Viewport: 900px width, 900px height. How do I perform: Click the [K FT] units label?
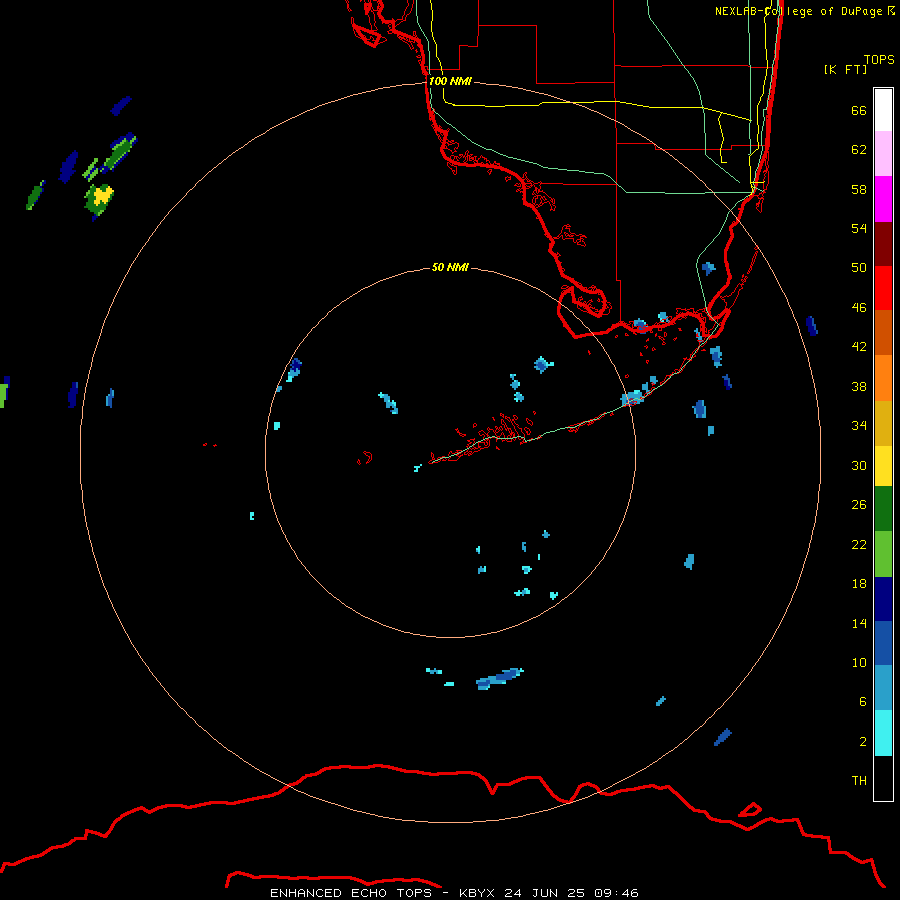pyautogui.click(x=845, y=69)
